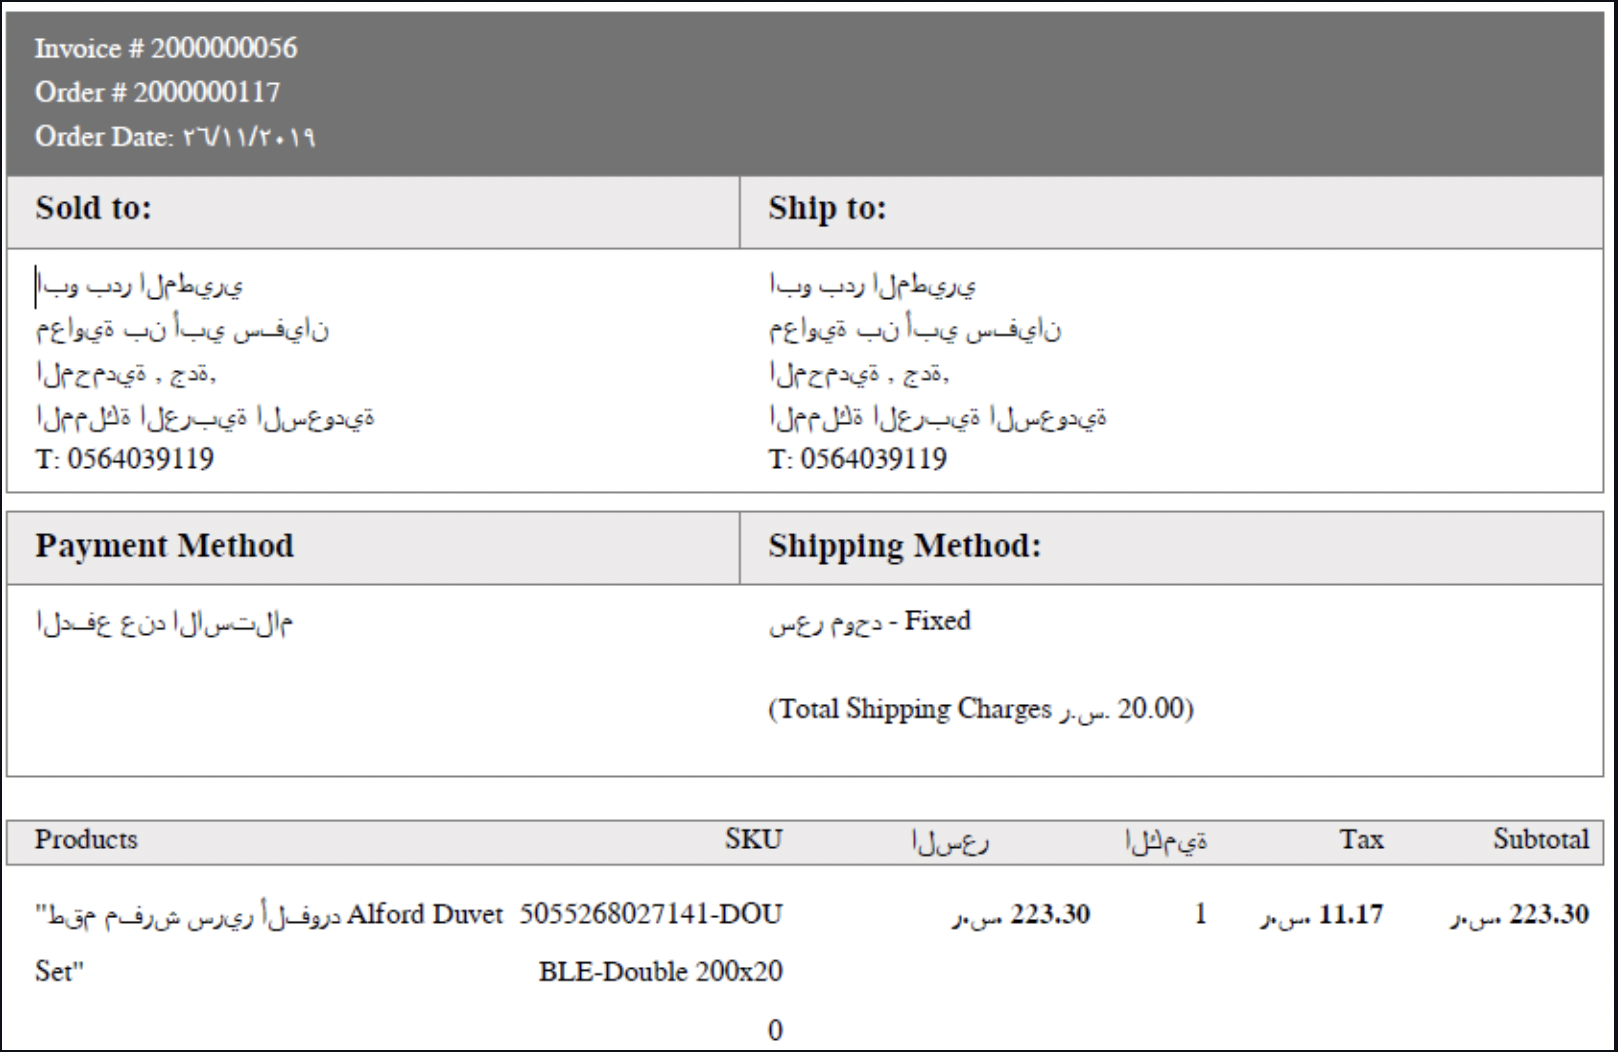Click the "Ship to:" heading

[x=827, y=208]
